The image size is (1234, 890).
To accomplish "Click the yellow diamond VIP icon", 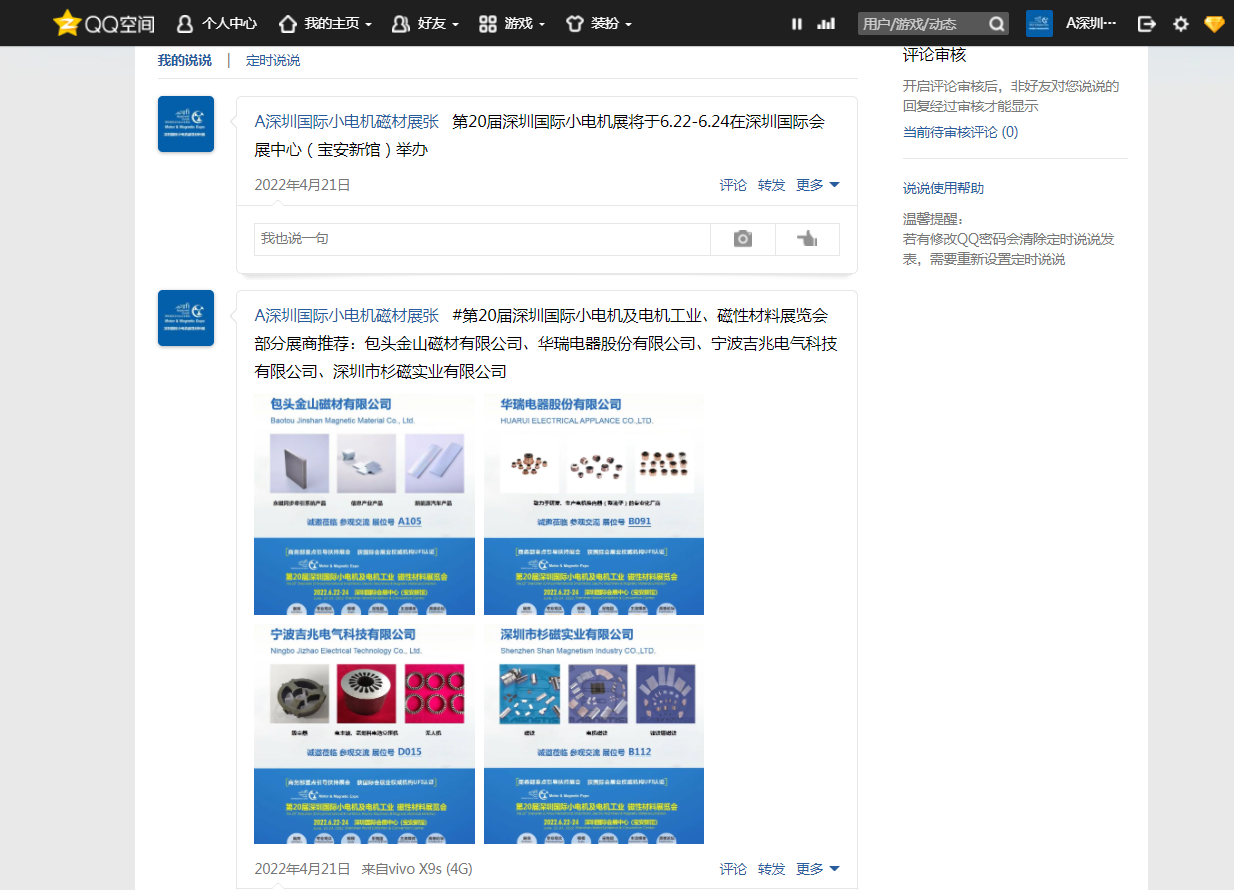I will tap(1214, 23).
